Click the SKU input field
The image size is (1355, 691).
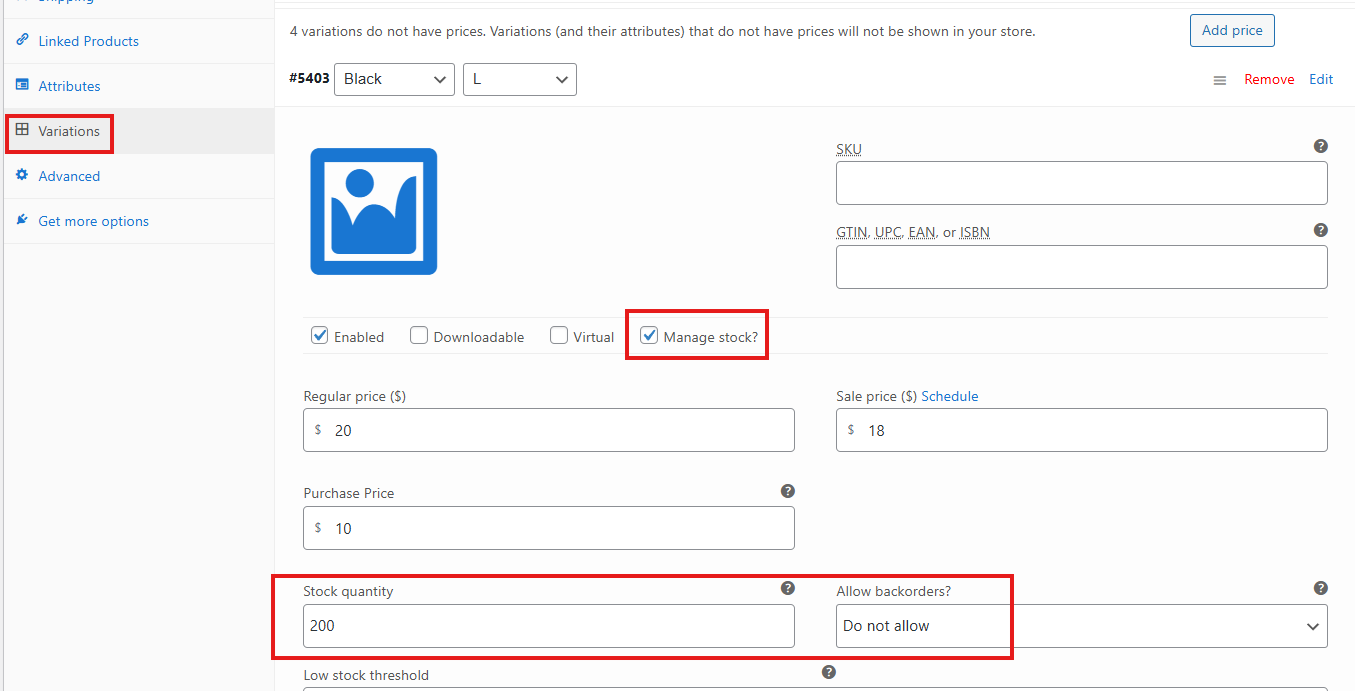1082,183
